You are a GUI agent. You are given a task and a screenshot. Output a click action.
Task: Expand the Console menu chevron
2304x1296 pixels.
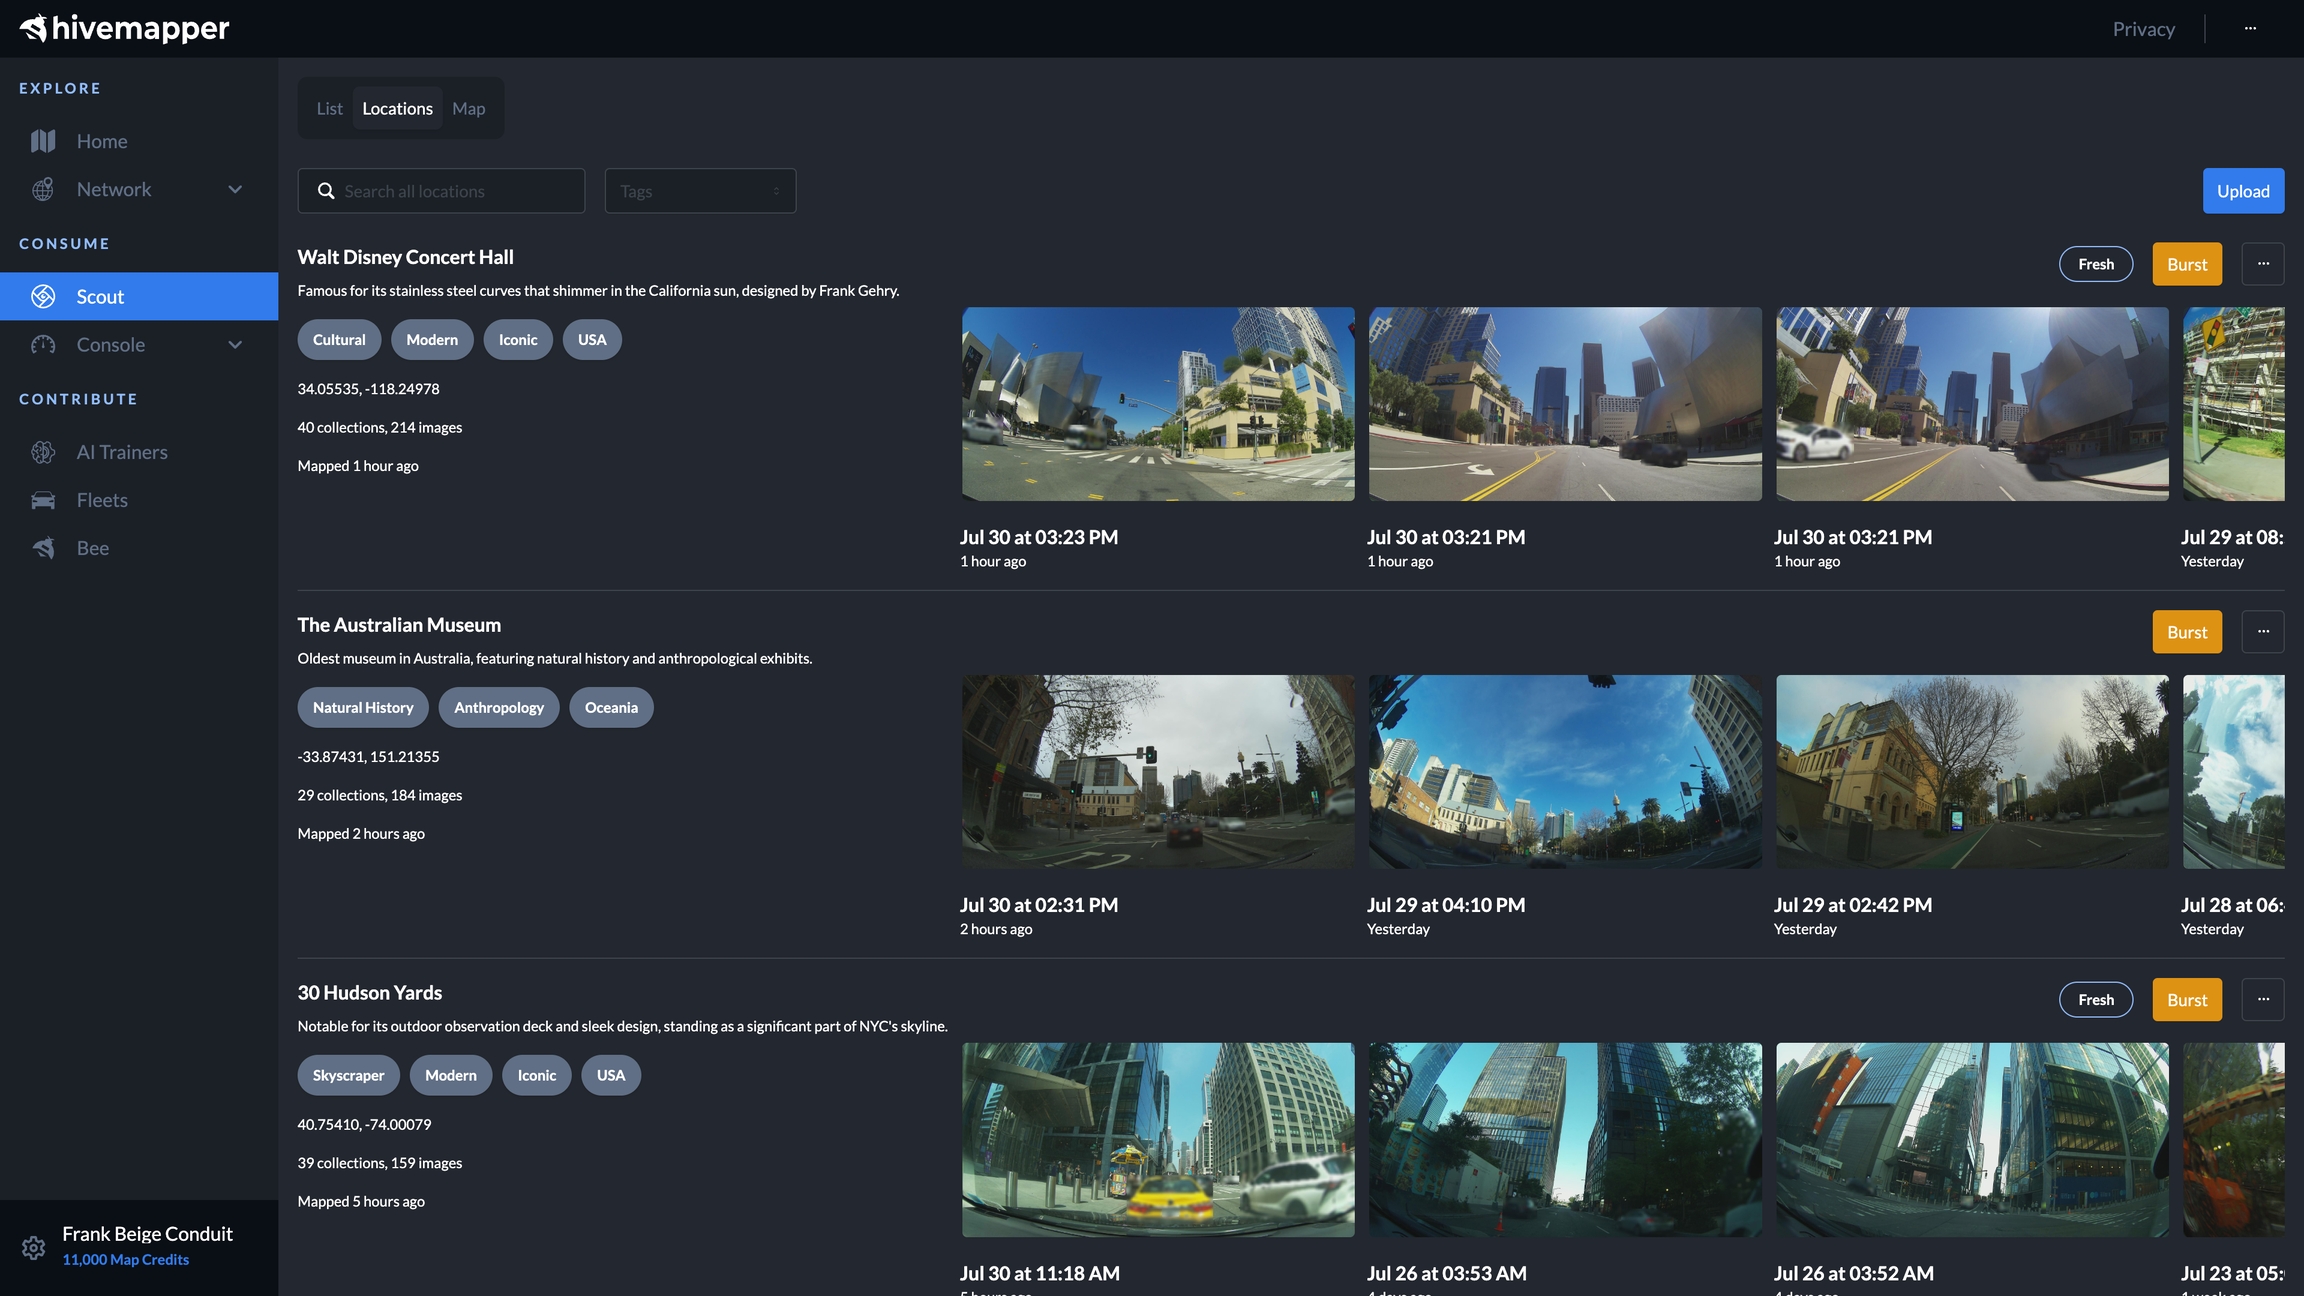[235, 344]
